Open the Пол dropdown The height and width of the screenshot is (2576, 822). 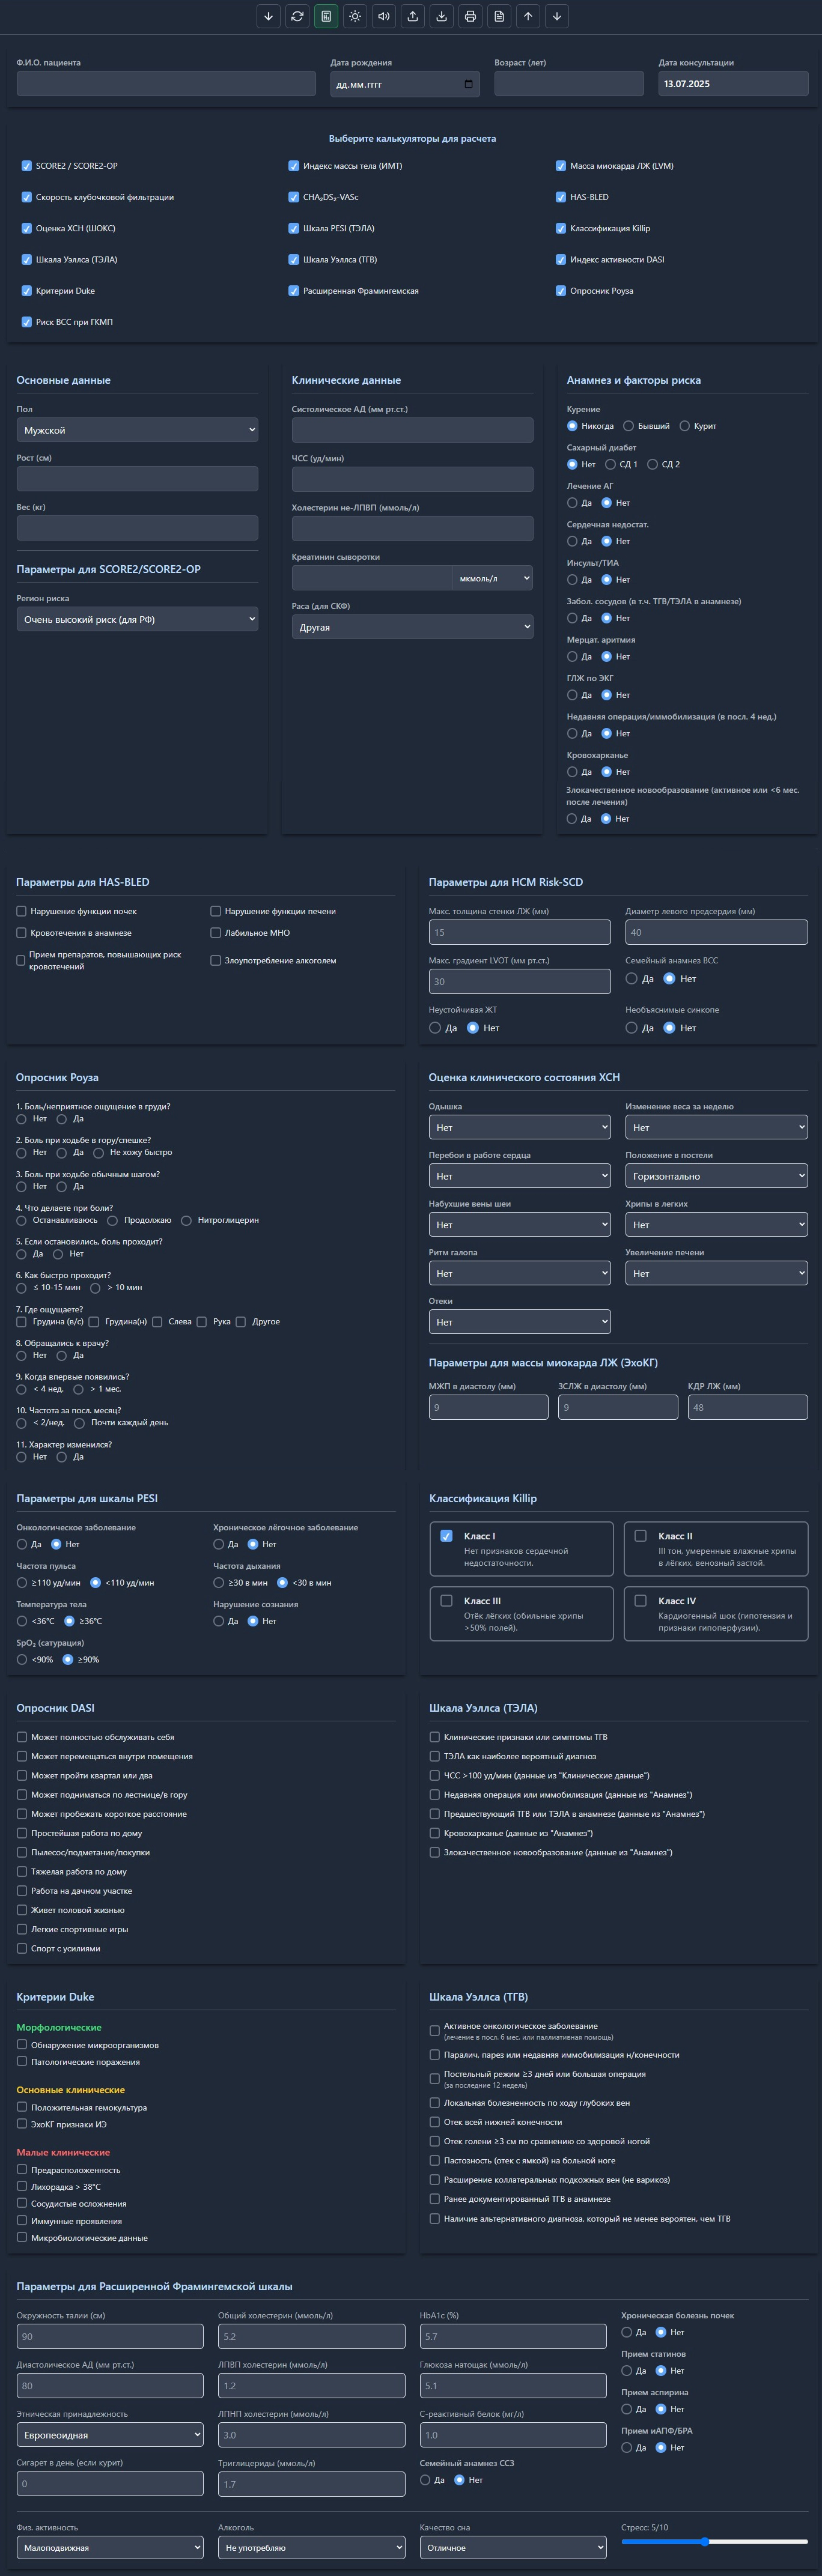[x=137, y=430]
